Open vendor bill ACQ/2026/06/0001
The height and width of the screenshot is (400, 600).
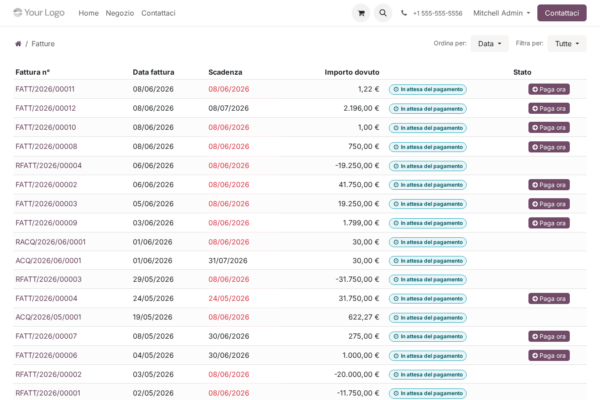tap(48, 261)
